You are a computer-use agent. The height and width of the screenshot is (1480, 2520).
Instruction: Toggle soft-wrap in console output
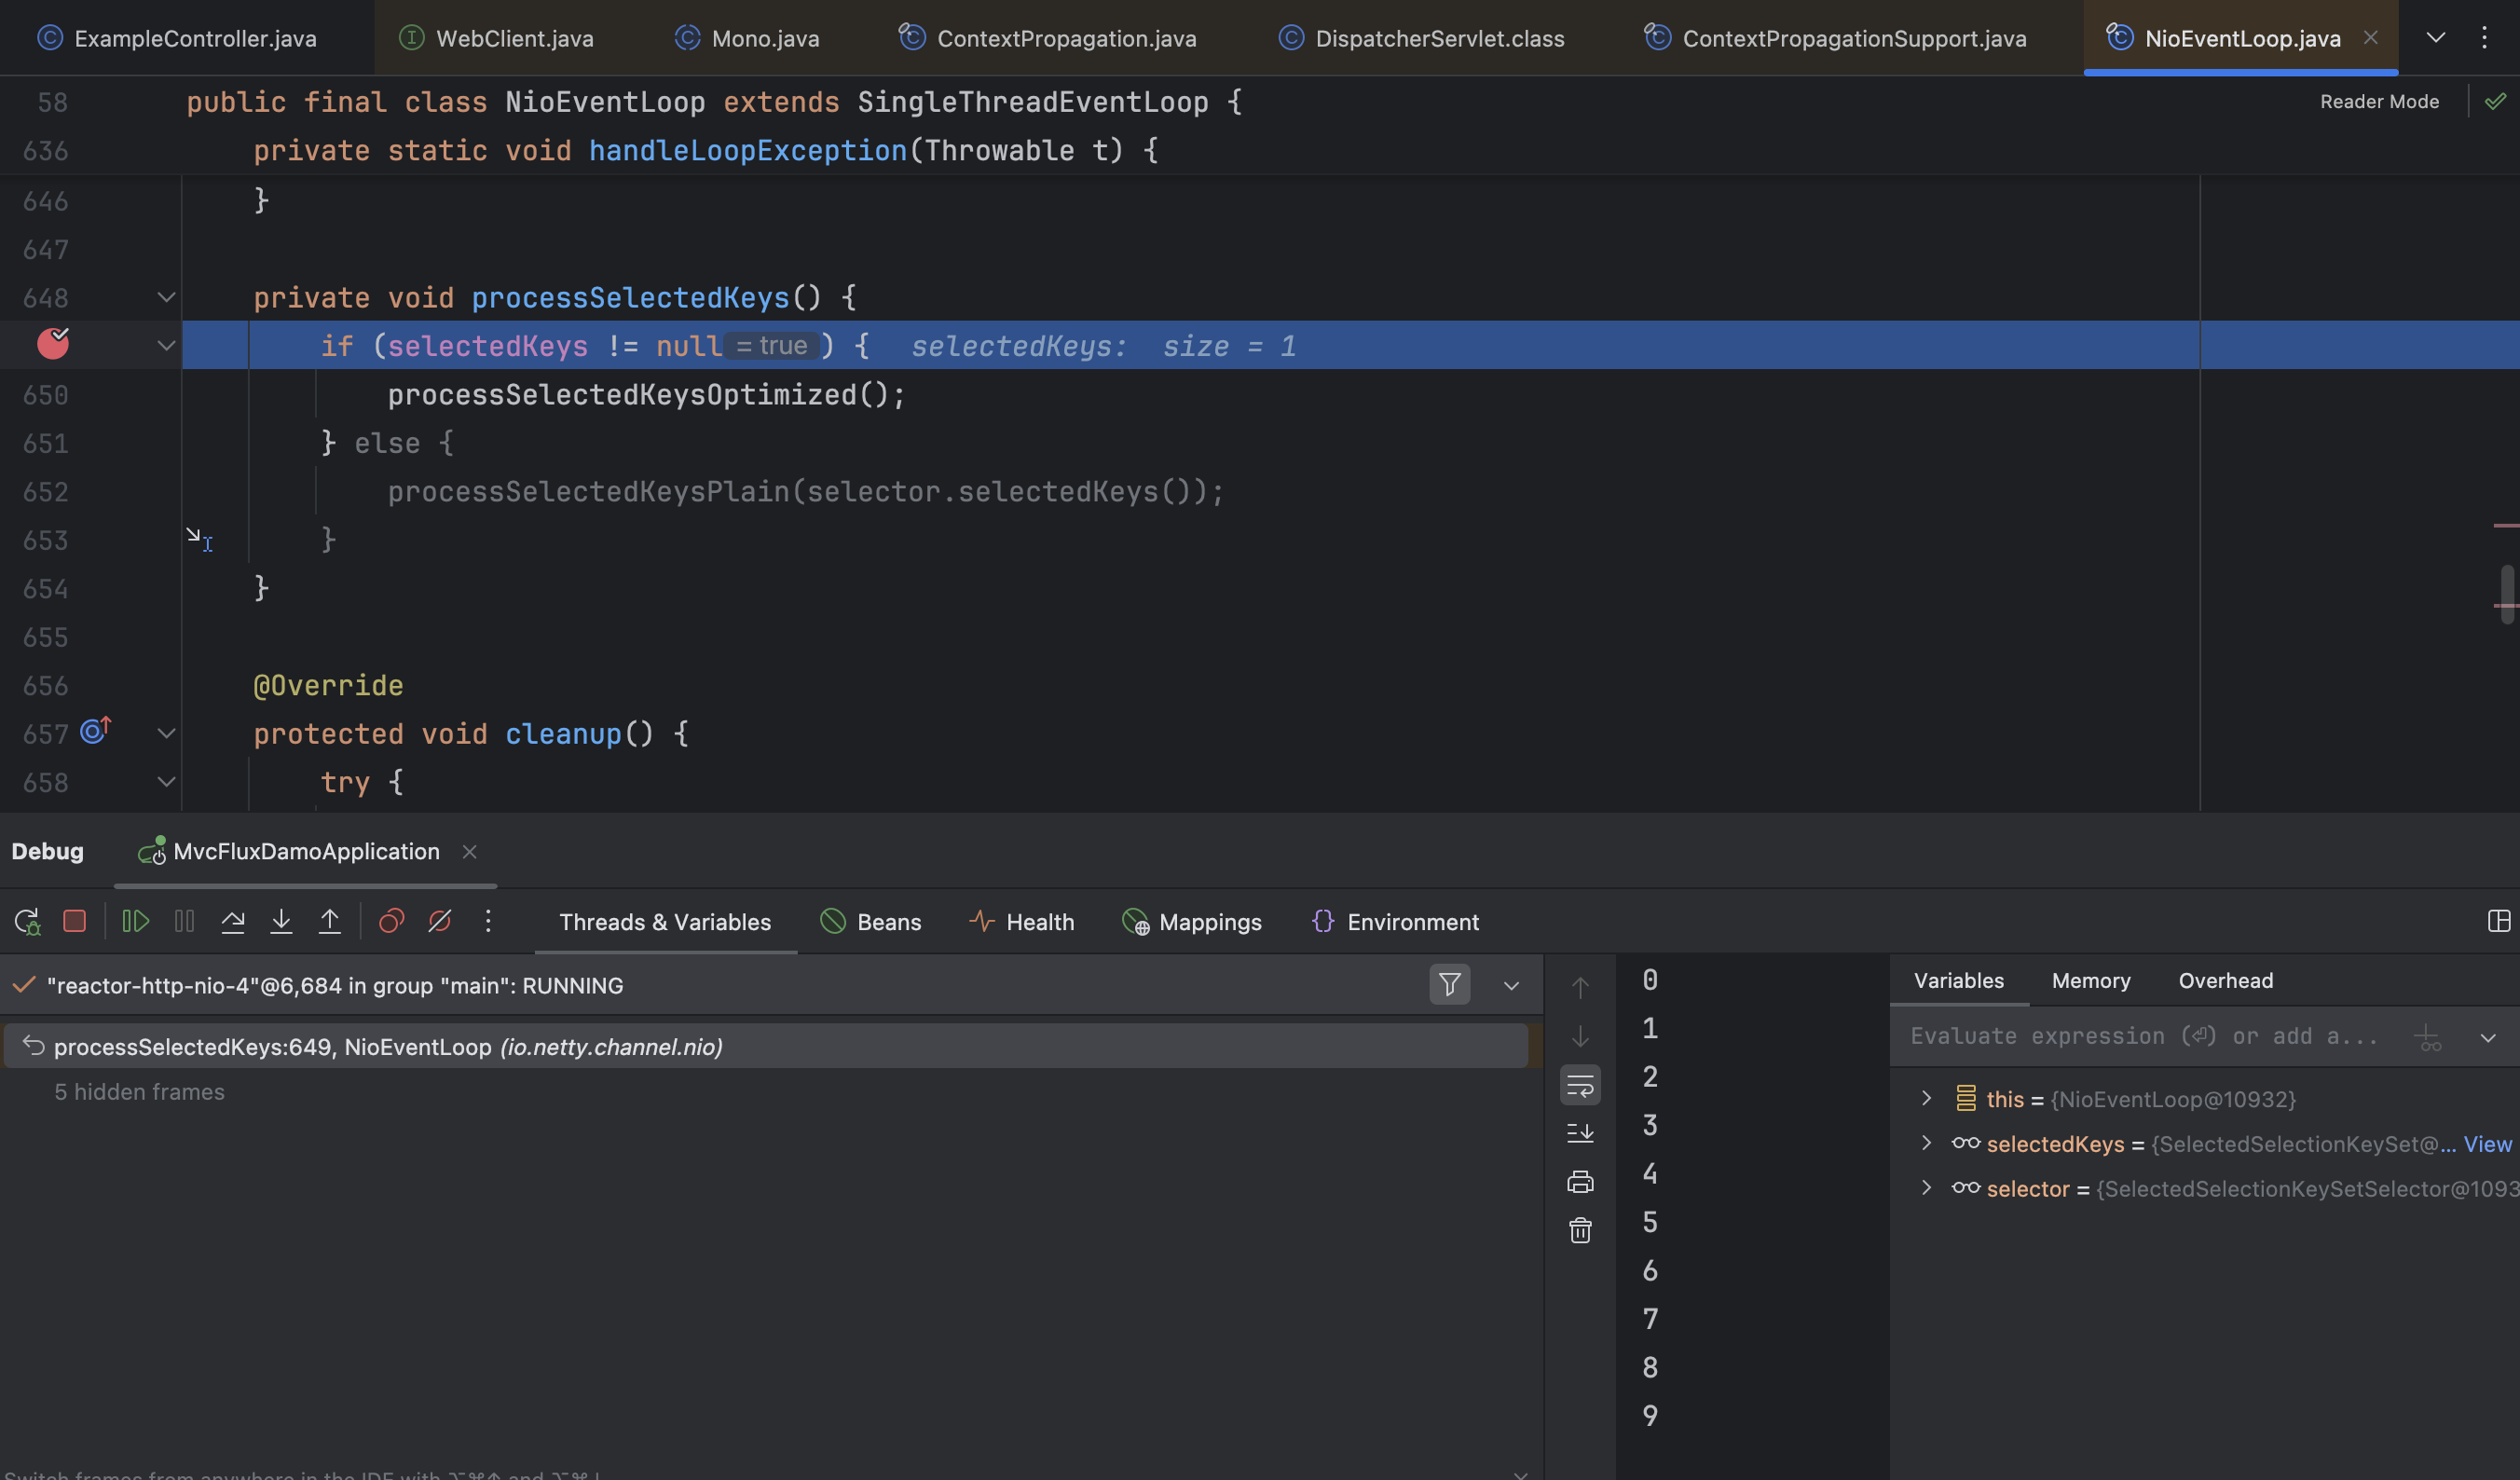(1580, 1085)
